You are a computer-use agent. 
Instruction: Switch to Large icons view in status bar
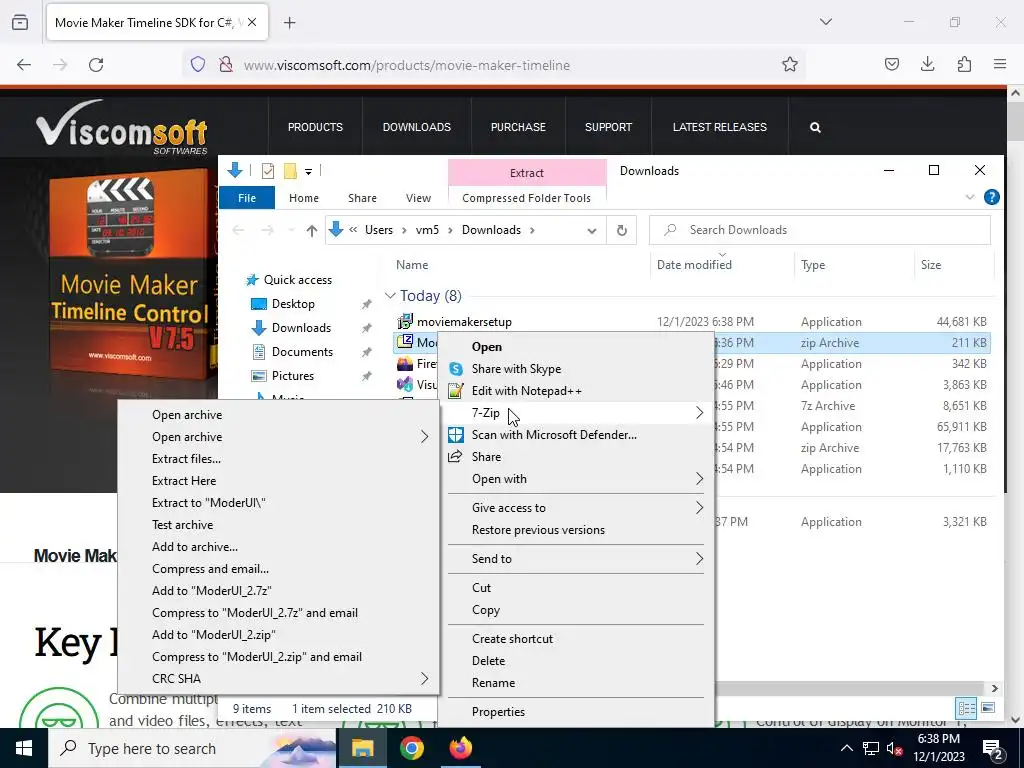pyautogui.click(x=988, y=708)
